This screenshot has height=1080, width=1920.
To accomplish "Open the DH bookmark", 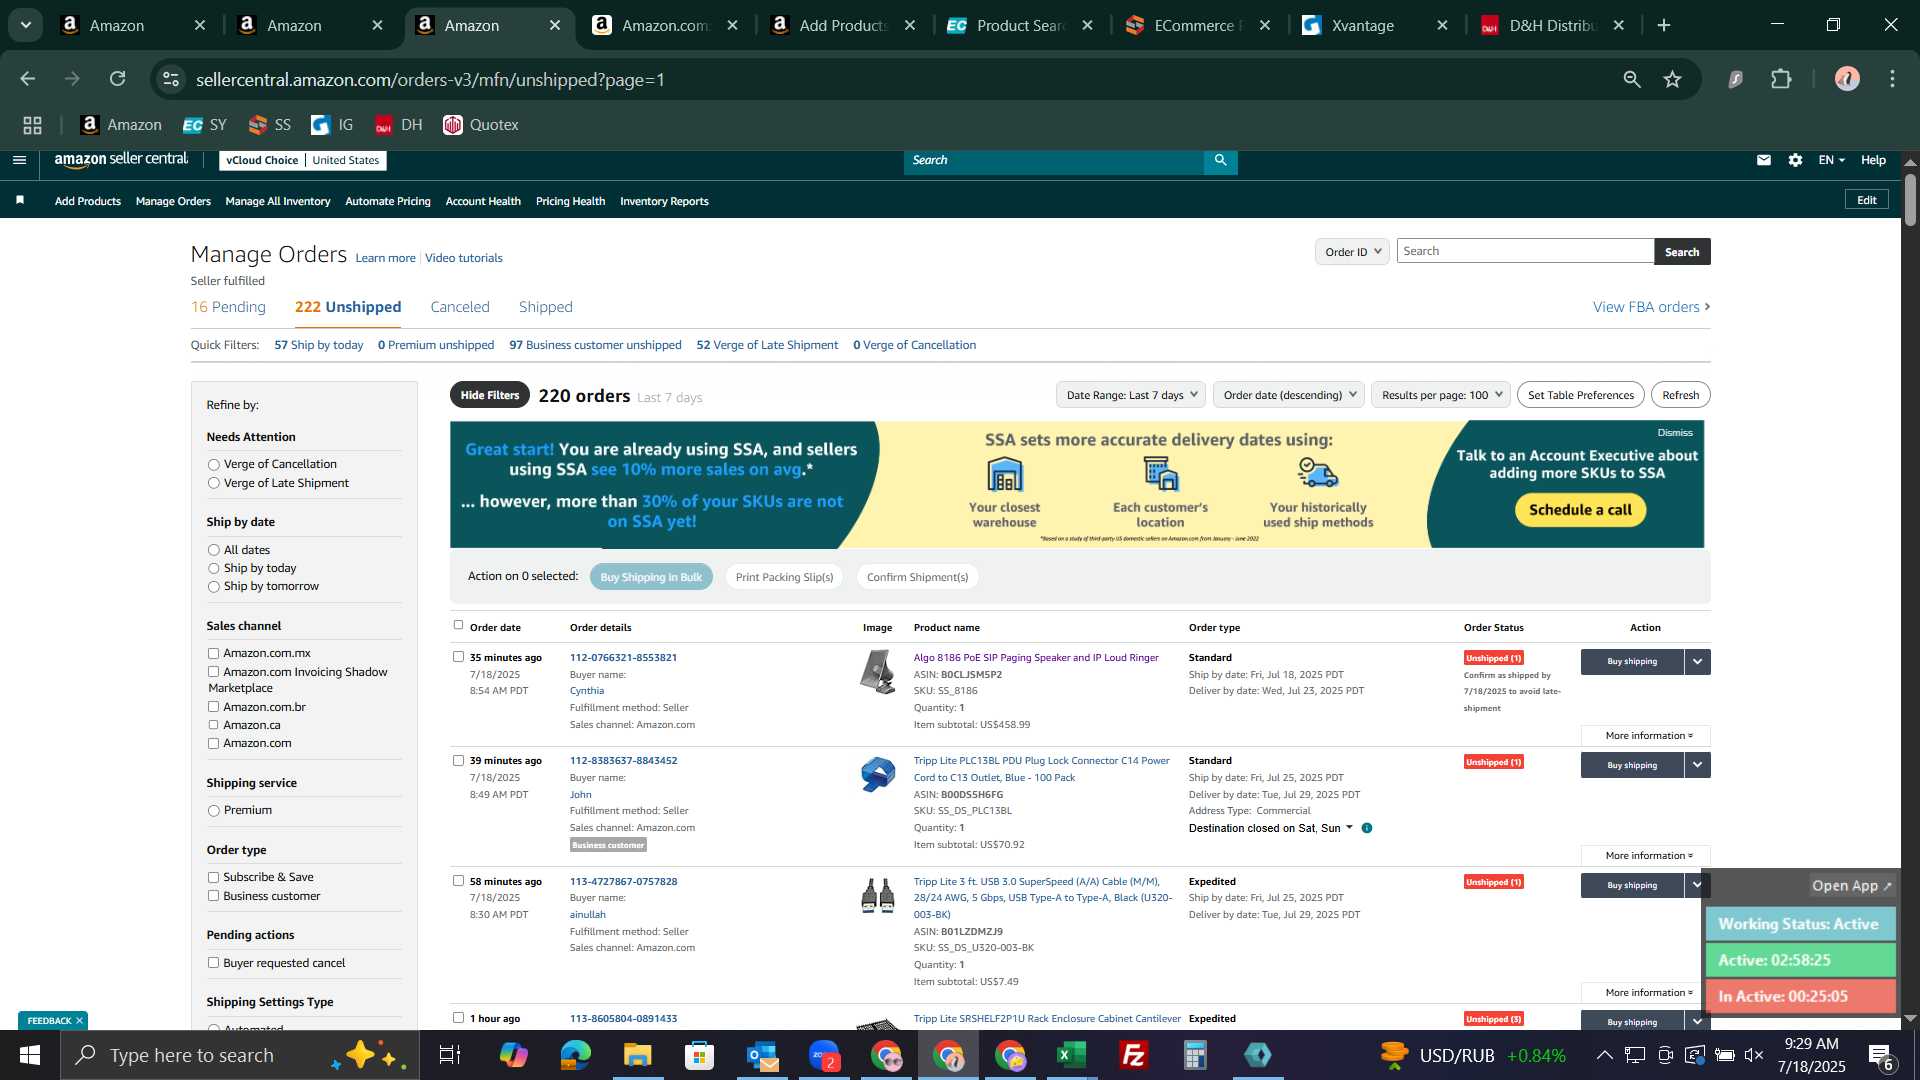I will pos(398,125).
